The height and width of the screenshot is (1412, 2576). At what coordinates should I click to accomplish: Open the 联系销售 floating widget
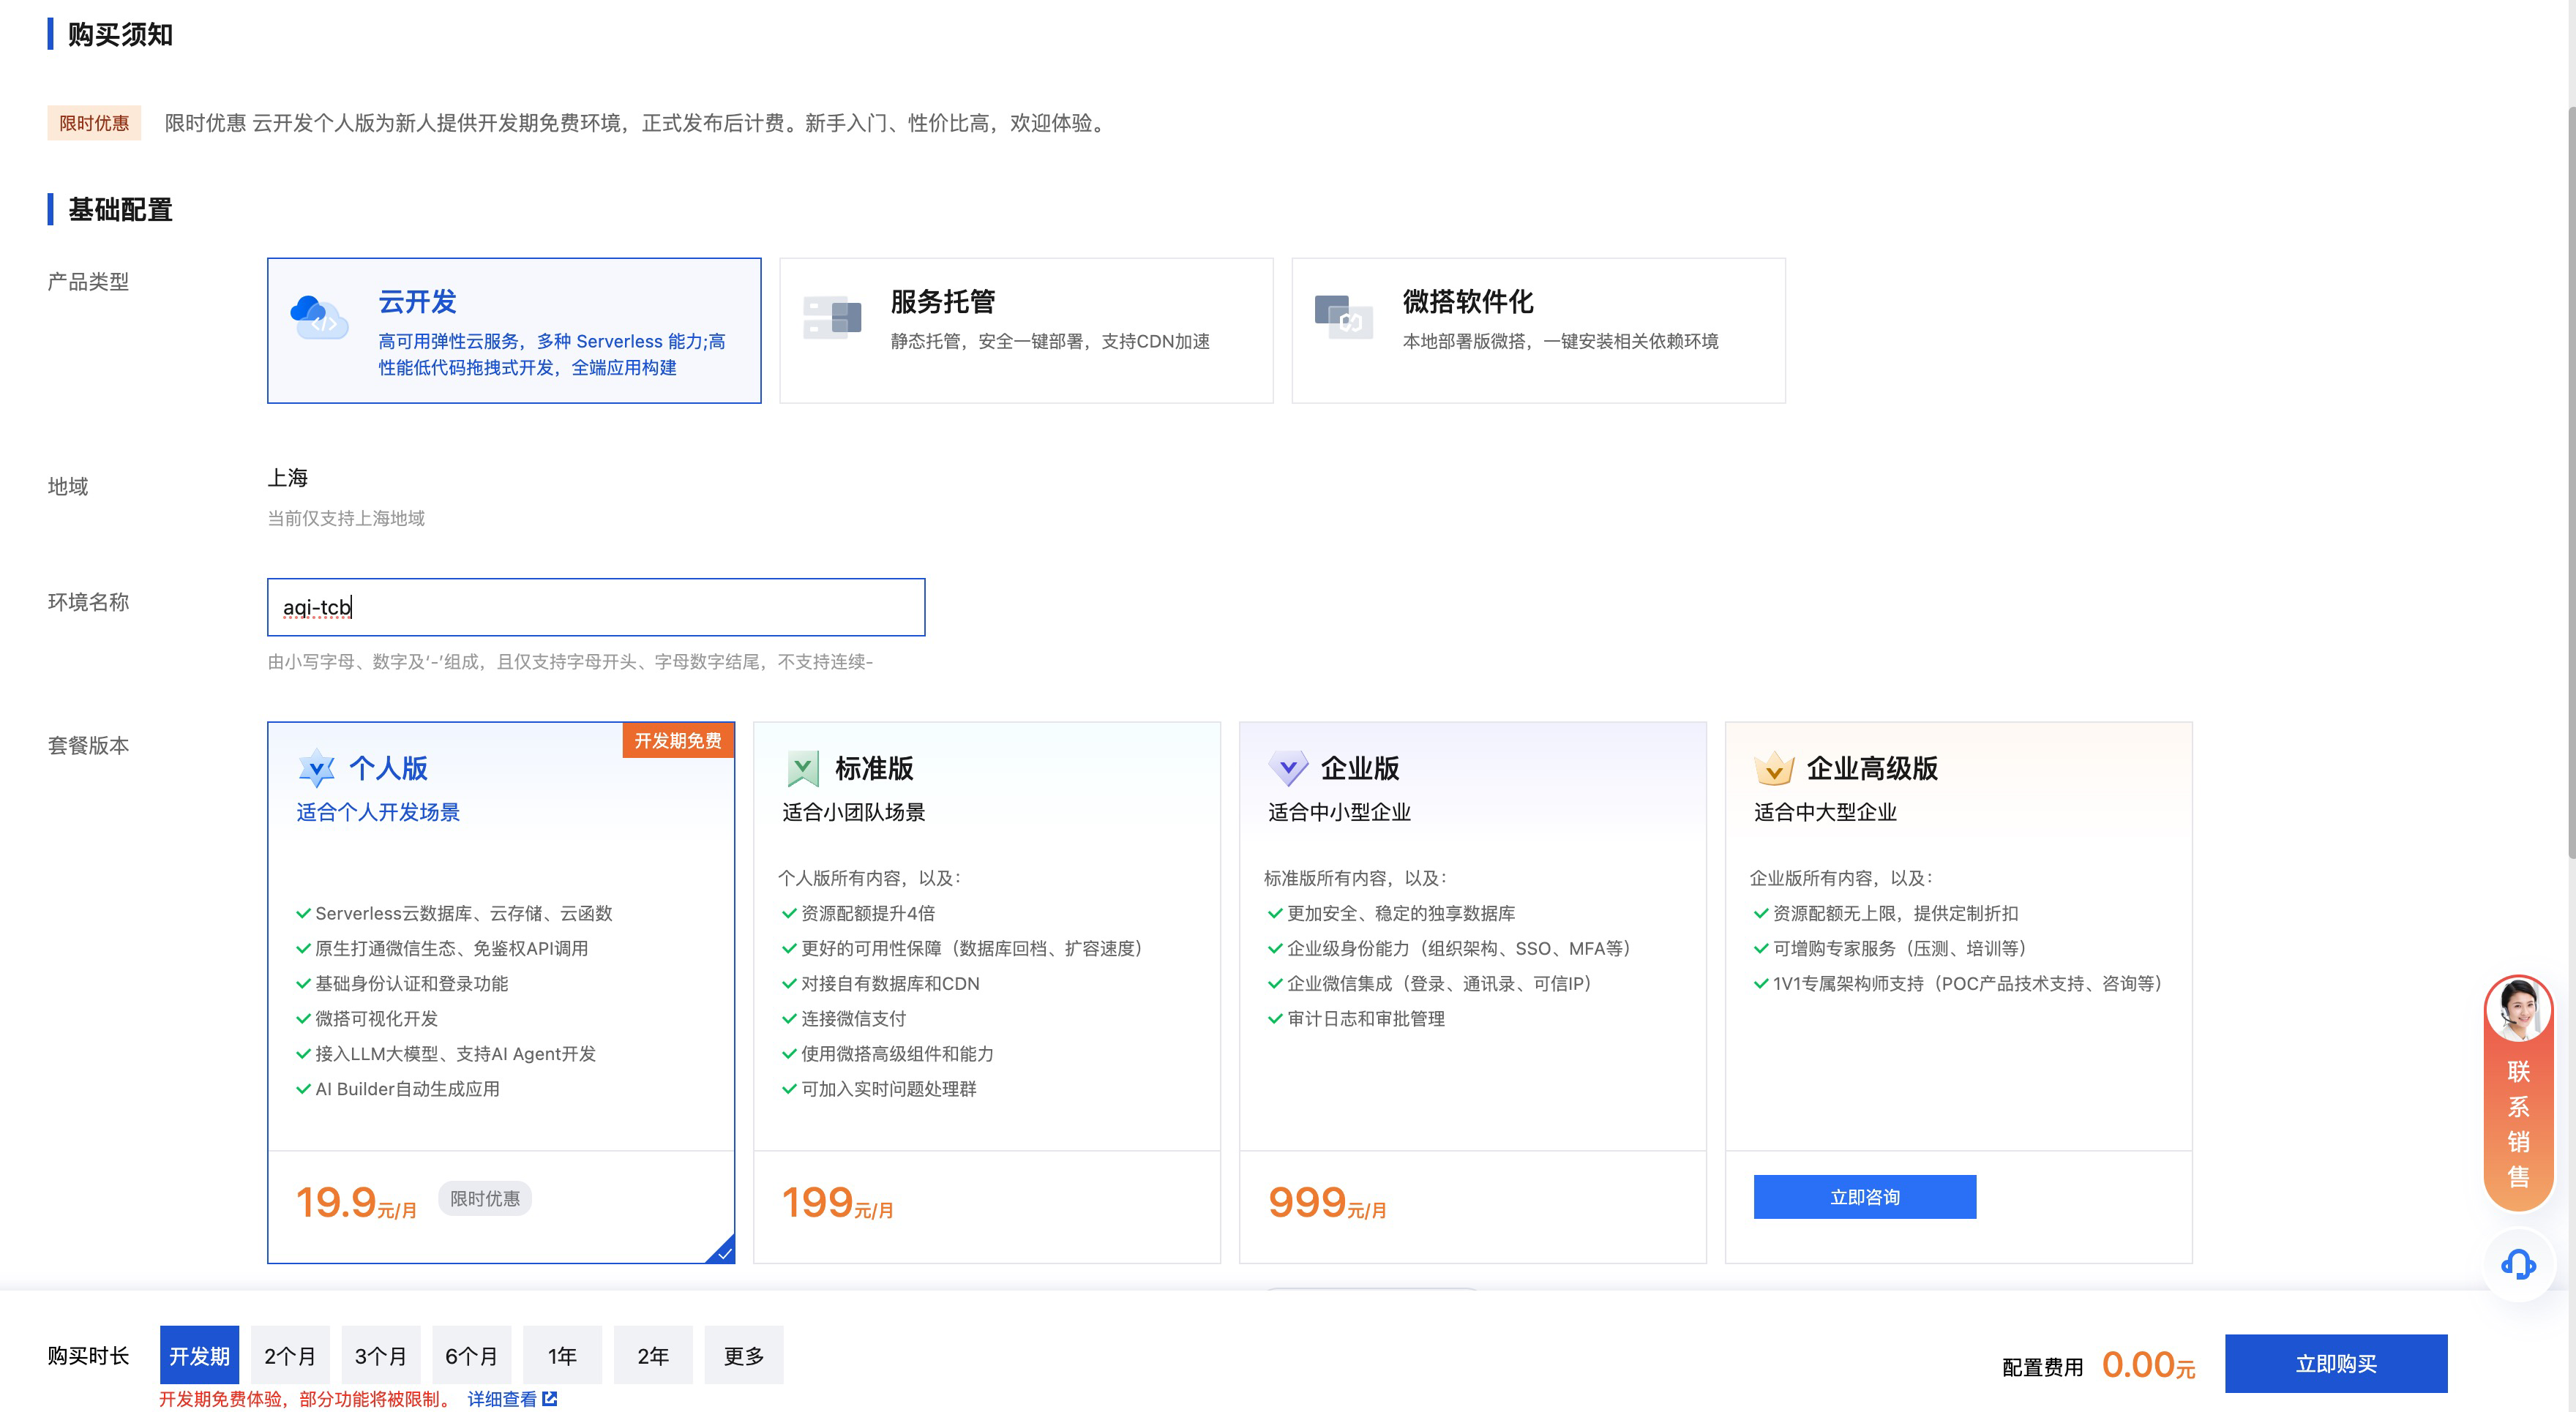tap(2519, 1092)
